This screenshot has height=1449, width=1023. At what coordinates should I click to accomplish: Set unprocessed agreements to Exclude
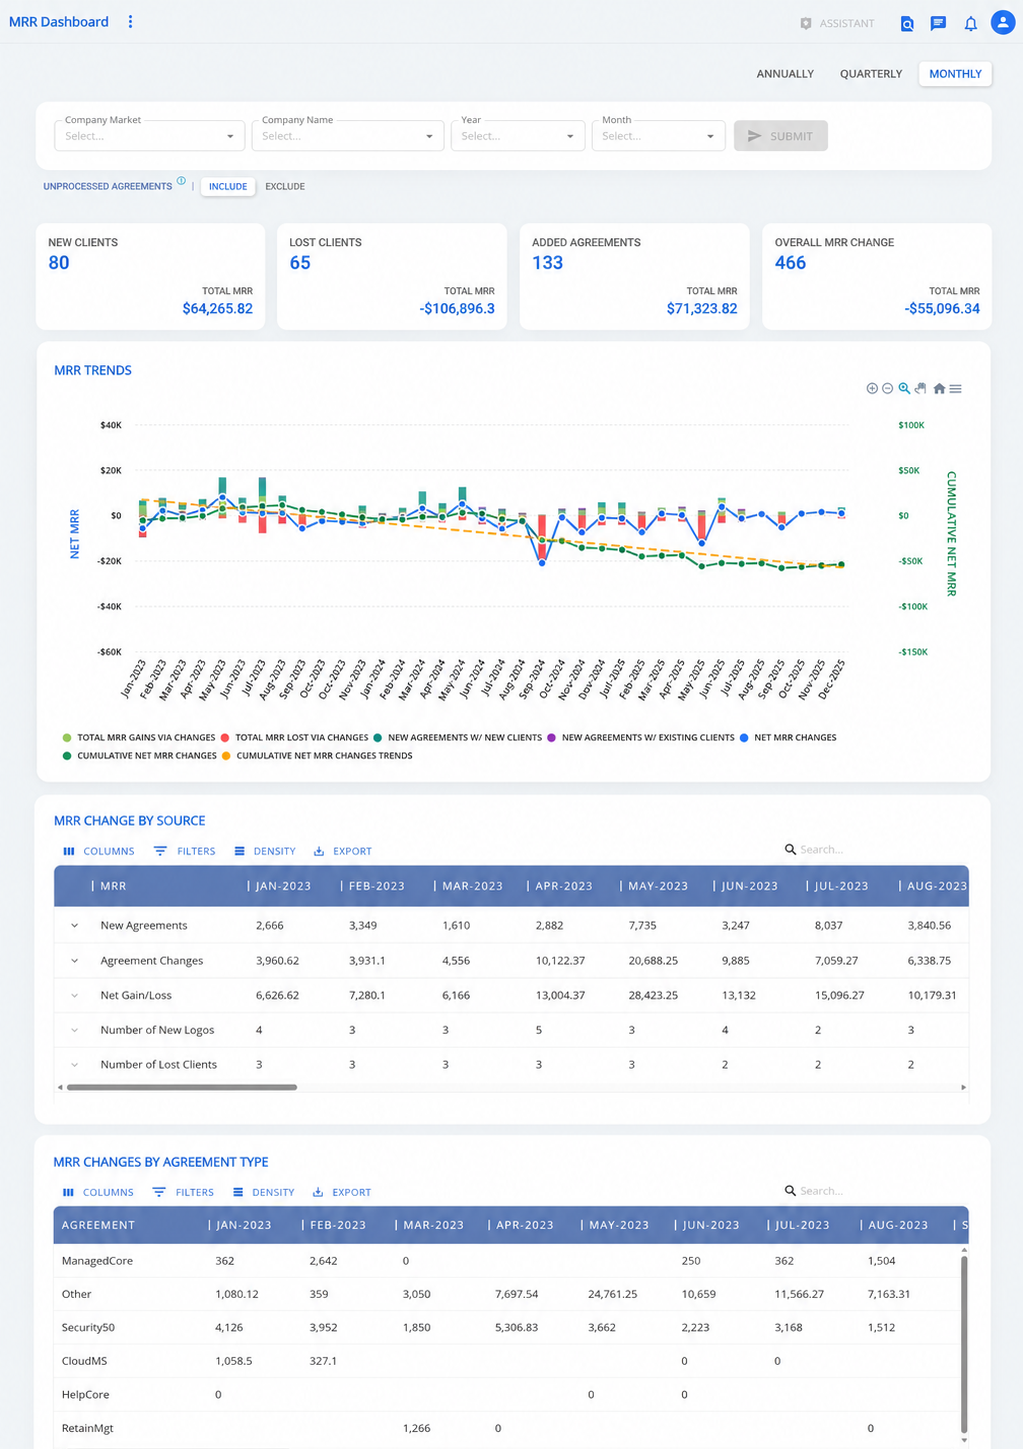(x=285, y=186)
